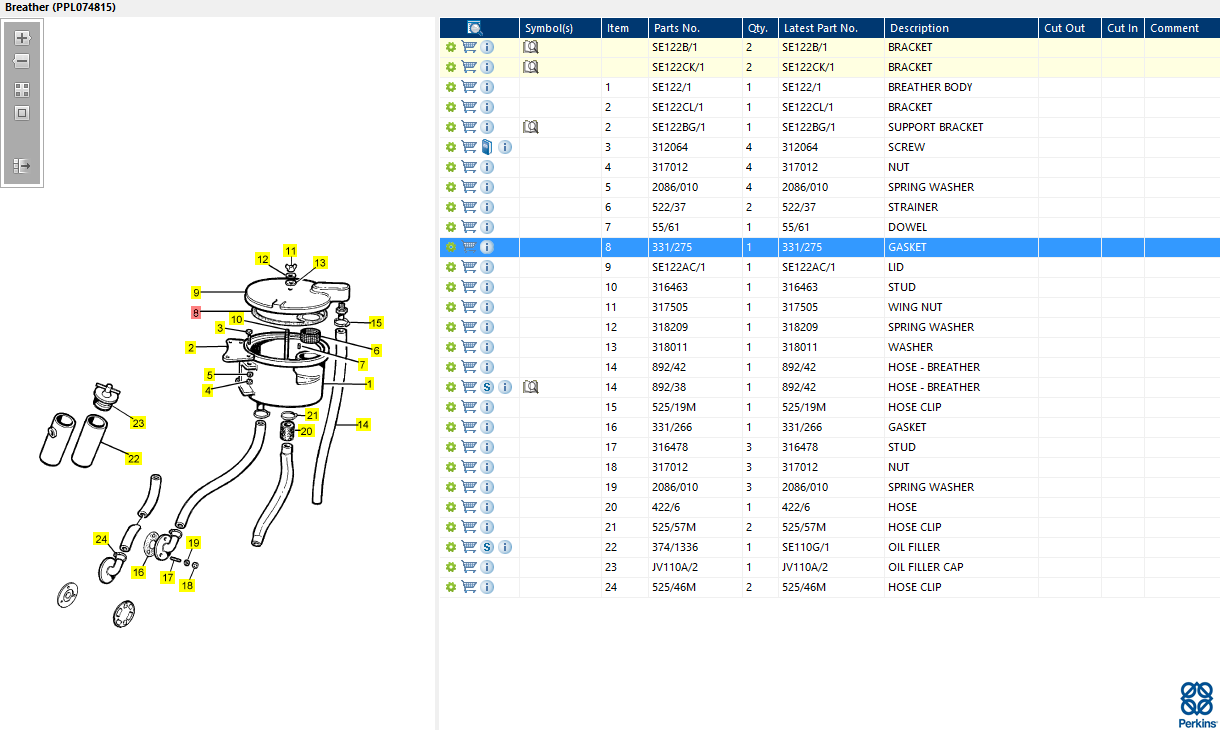The image size is (1220, 730).
Task: Select callout 22 in the diagram
Action: [133, 458]
